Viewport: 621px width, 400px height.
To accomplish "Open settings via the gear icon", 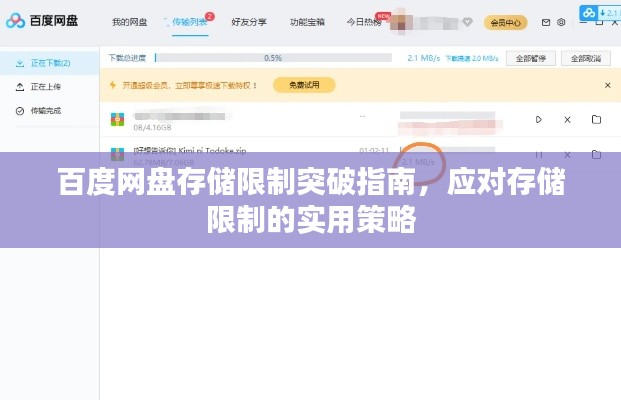I will (x=561, y=22).
